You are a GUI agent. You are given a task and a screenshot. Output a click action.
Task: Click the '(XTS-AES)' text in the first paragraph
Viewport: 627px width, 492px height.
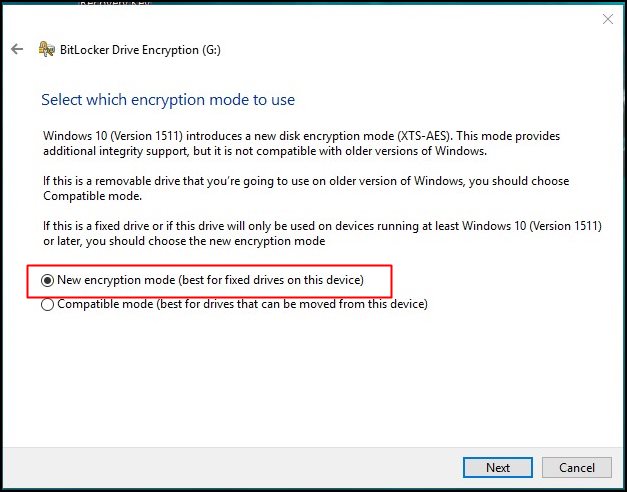pos(425,136)
